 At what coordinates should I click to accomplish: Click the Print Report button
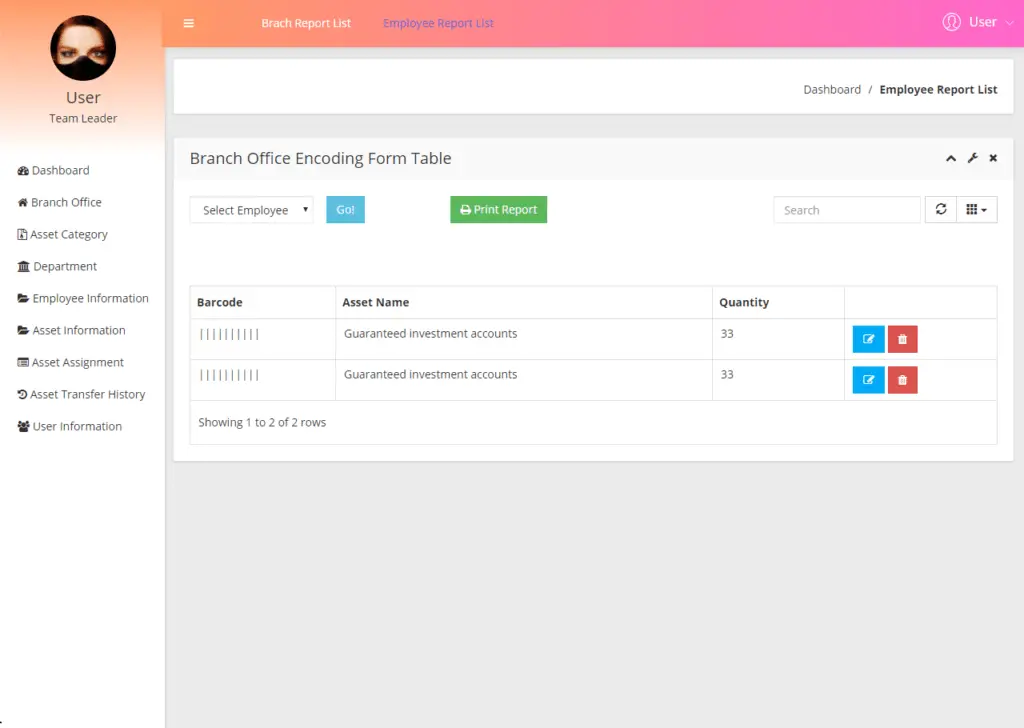tap(498, 209)
